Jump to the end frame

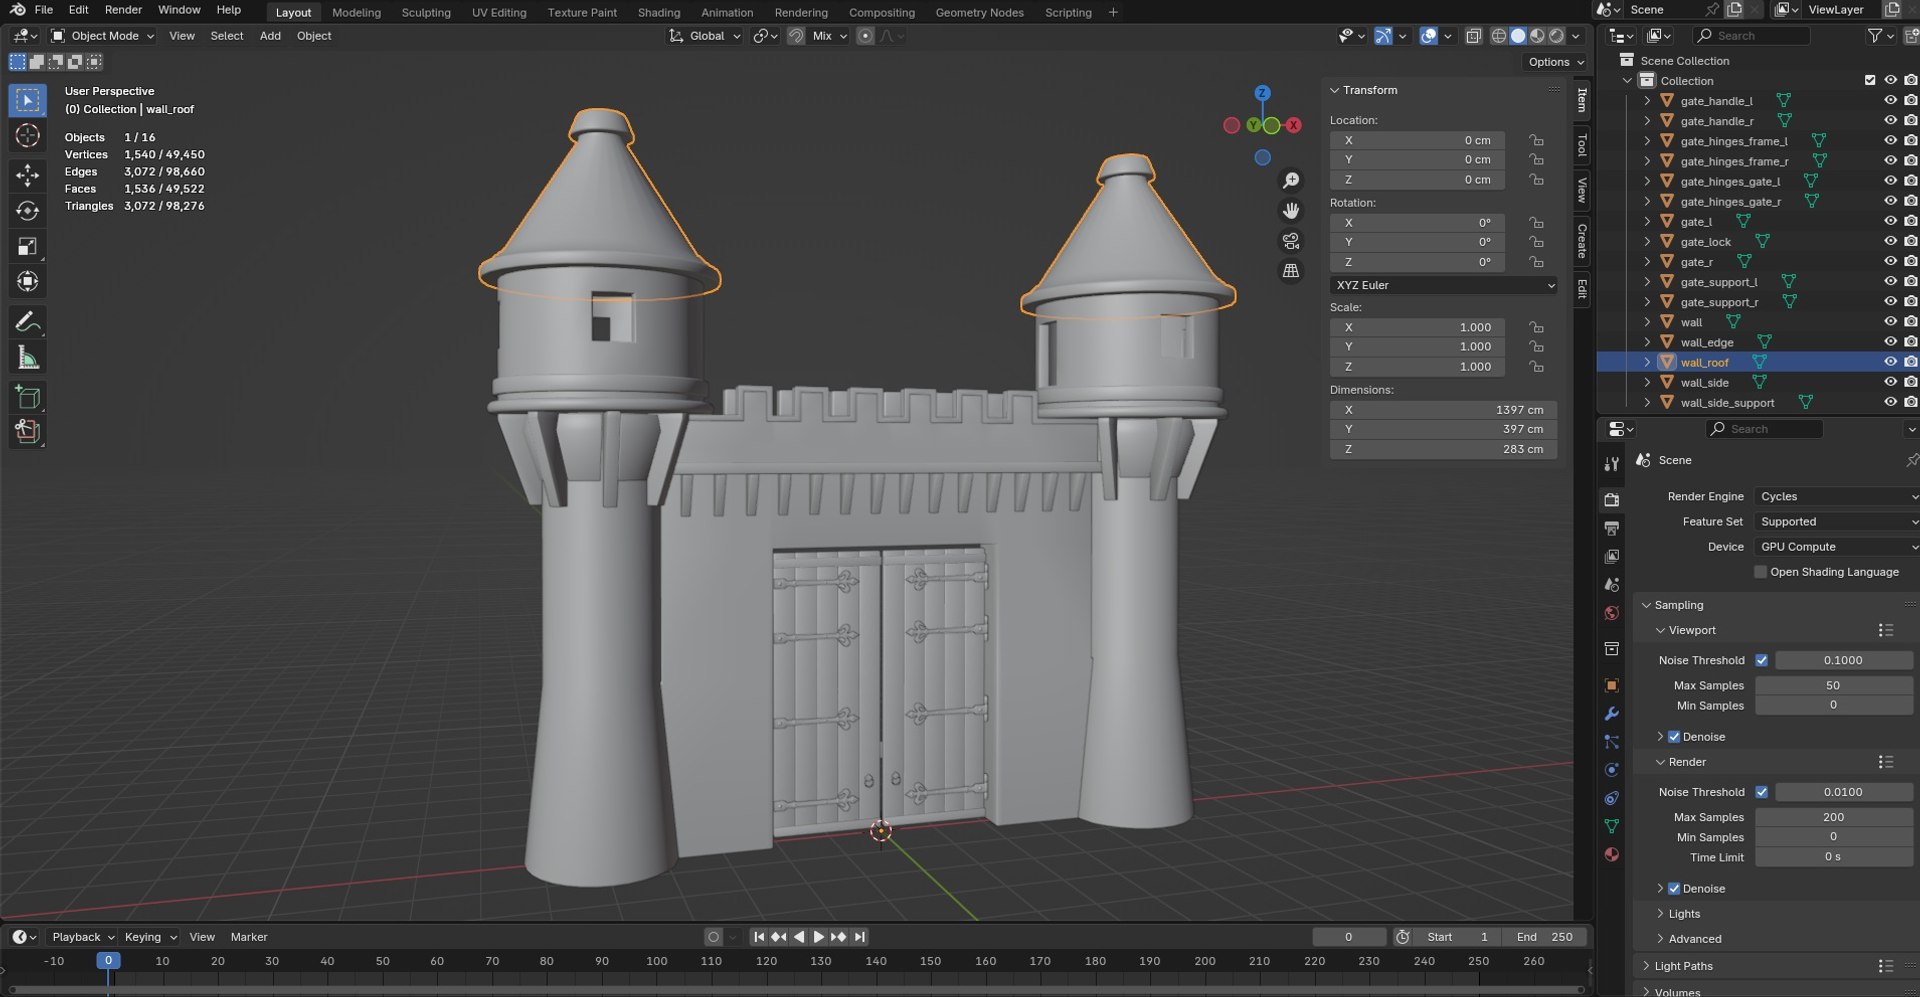(x=859, y=937)
